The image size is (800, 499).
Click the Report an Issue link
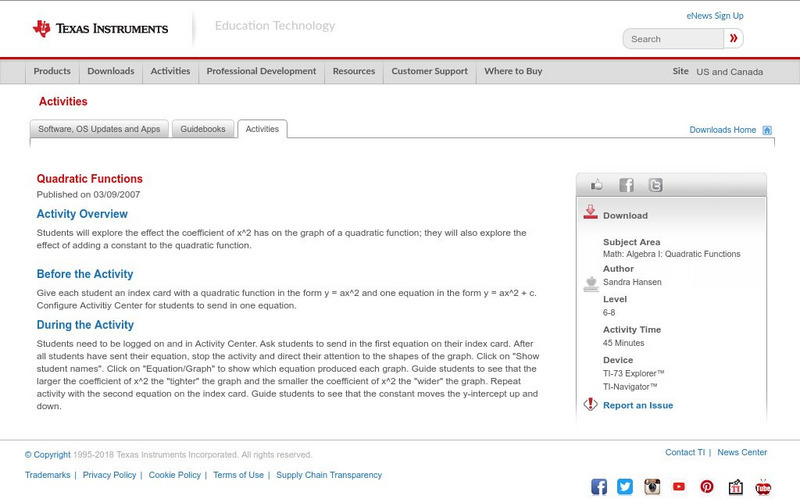coord(638,405)
